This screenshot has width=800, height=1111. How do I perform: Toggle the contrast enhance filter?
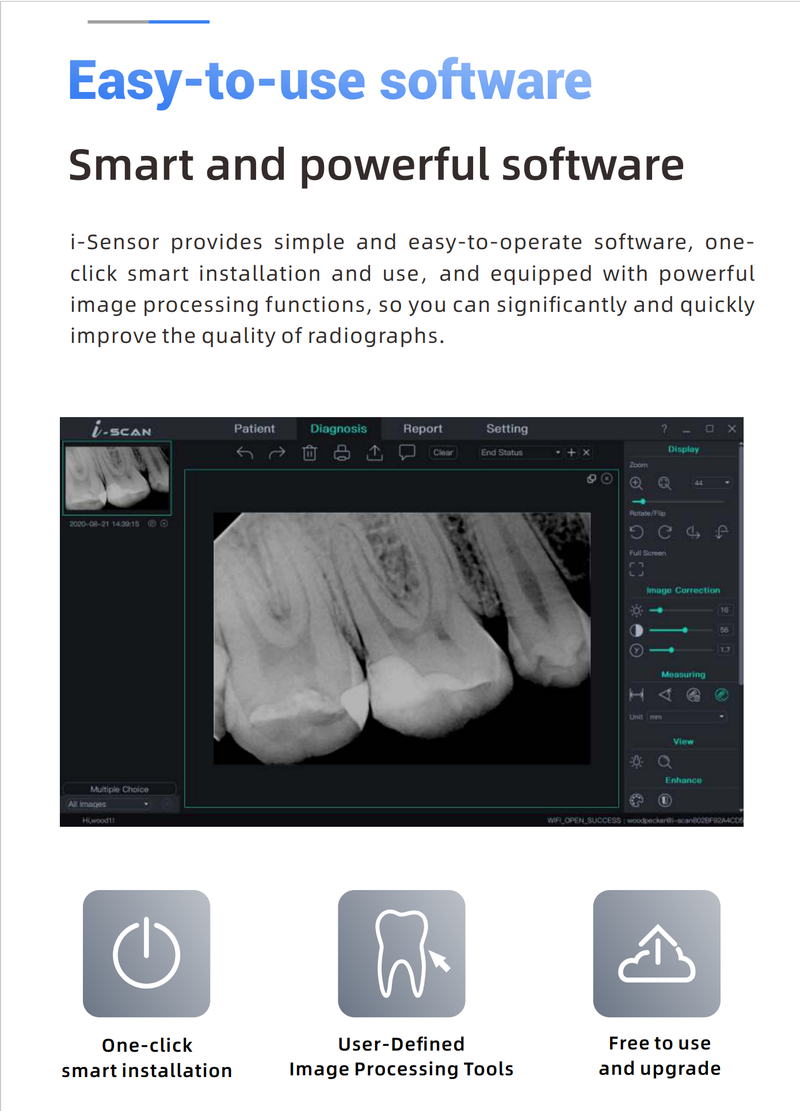pyautogui.click(x=662, y=798)
